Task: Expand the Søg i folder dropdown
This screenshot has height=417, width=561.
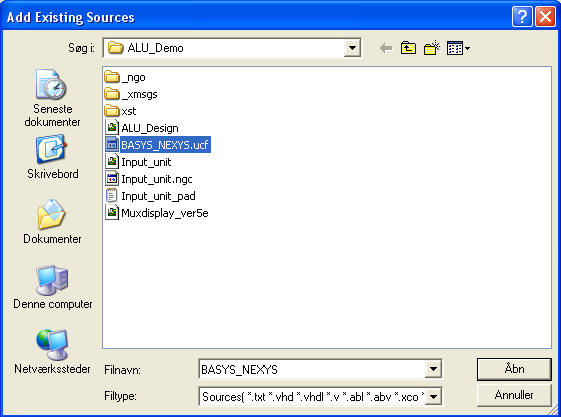Action: pos(352,48)
